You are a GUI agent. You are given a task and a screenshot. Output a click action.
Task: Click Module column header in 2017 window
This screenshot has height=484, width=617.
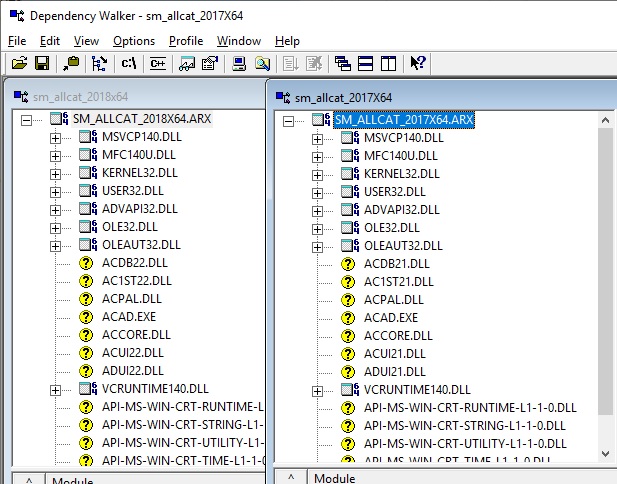(x=461, y=477)
